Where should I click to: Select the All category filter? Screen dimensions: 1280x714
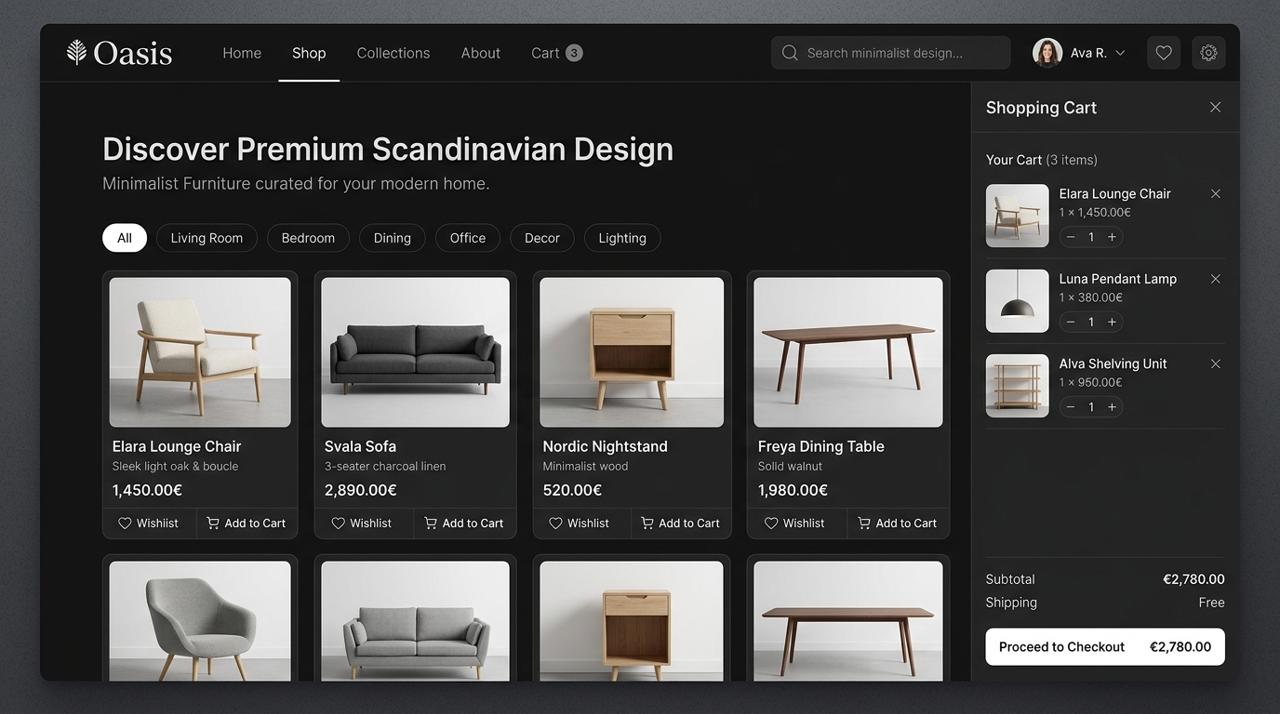point(124,238)
